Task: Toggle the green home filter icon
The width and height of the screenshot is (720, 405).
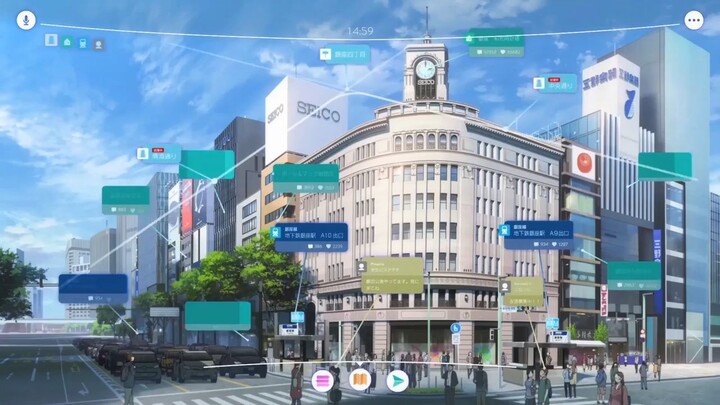Action: [67, 42]
